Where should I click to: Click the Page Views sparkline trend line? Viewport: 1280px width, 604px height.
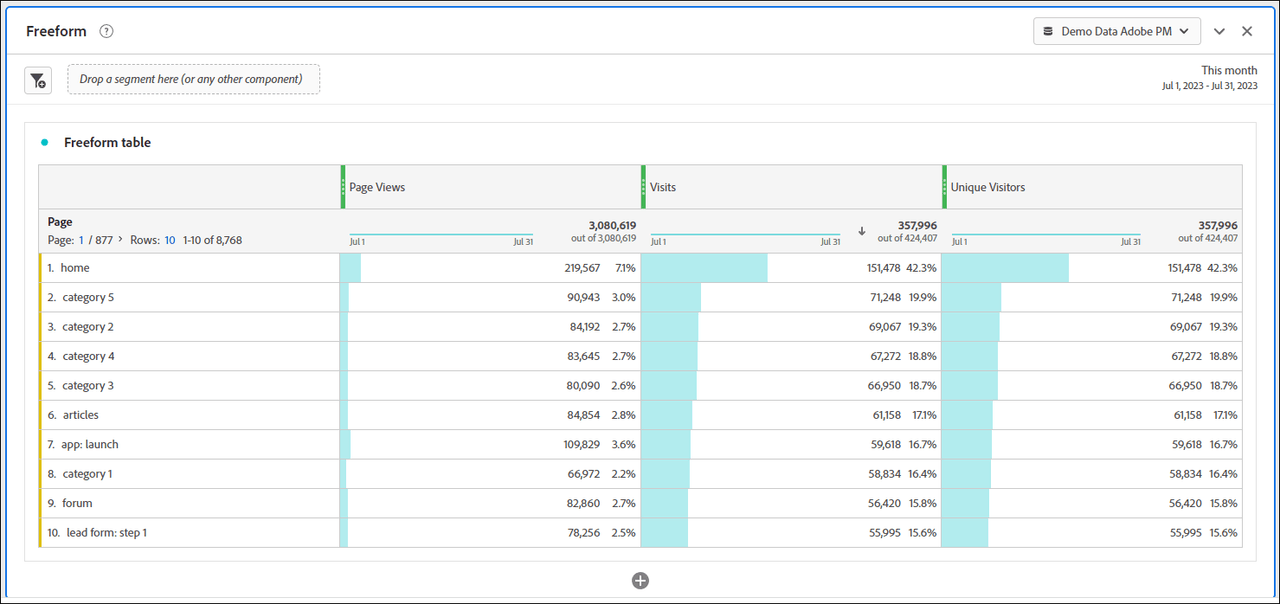coord(441,235)
